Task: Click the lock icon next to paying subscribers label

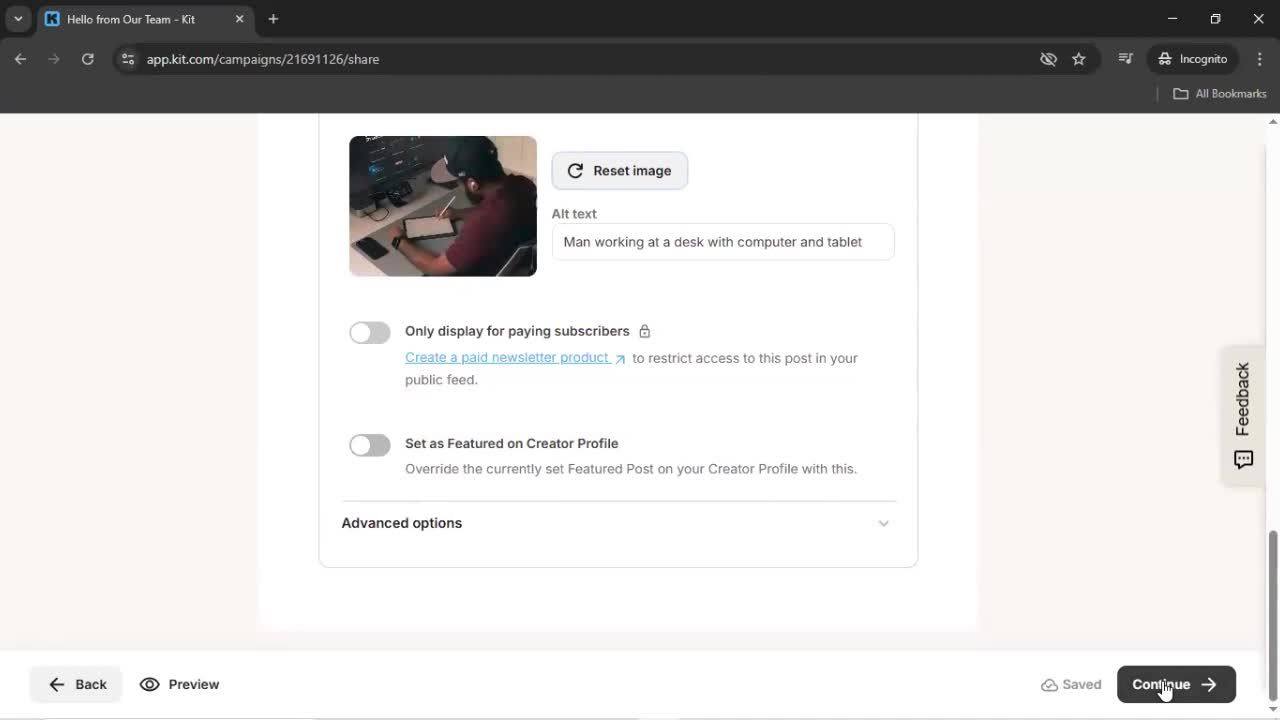Action: coord(644,330)
